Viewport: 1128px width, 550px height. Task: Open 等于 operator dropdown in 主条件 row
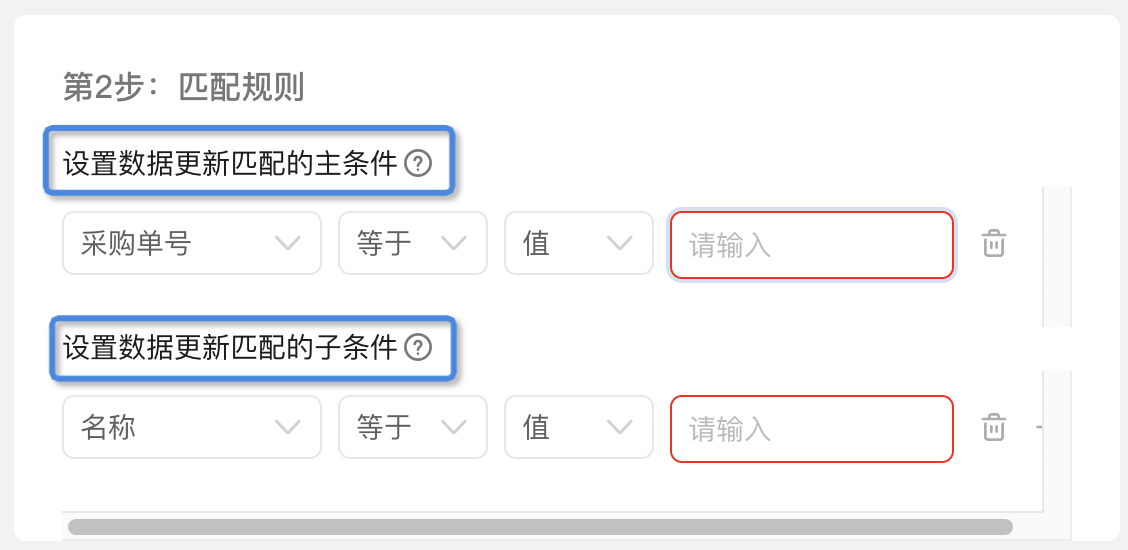coord(413,243)
